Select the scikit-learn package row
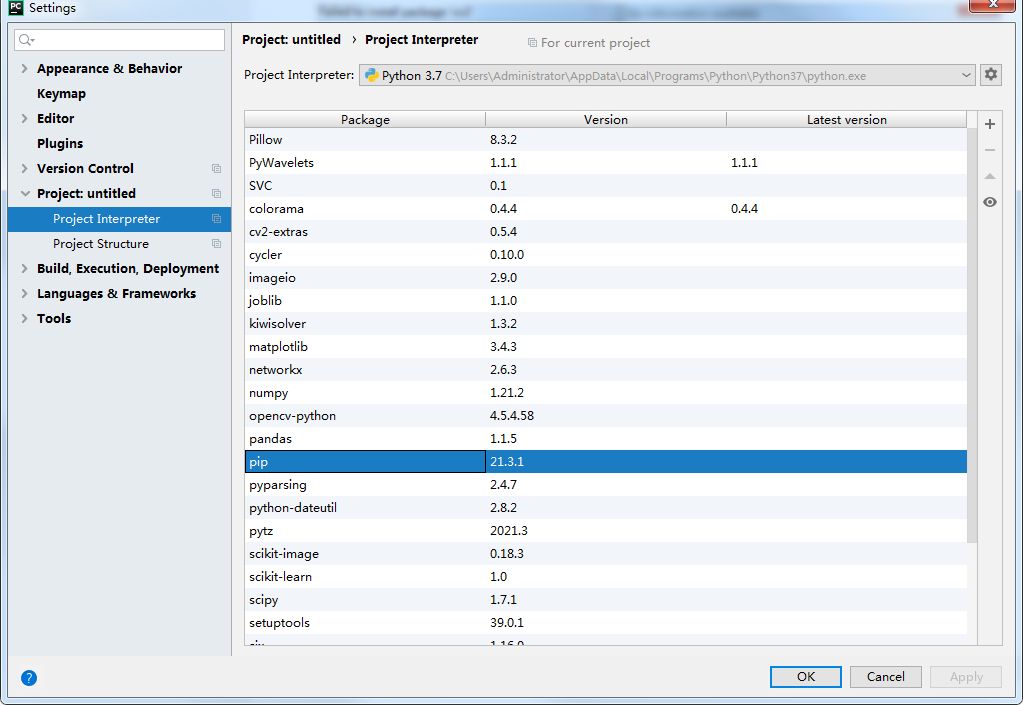This screenshot has height=705, width=1023. 606,577
